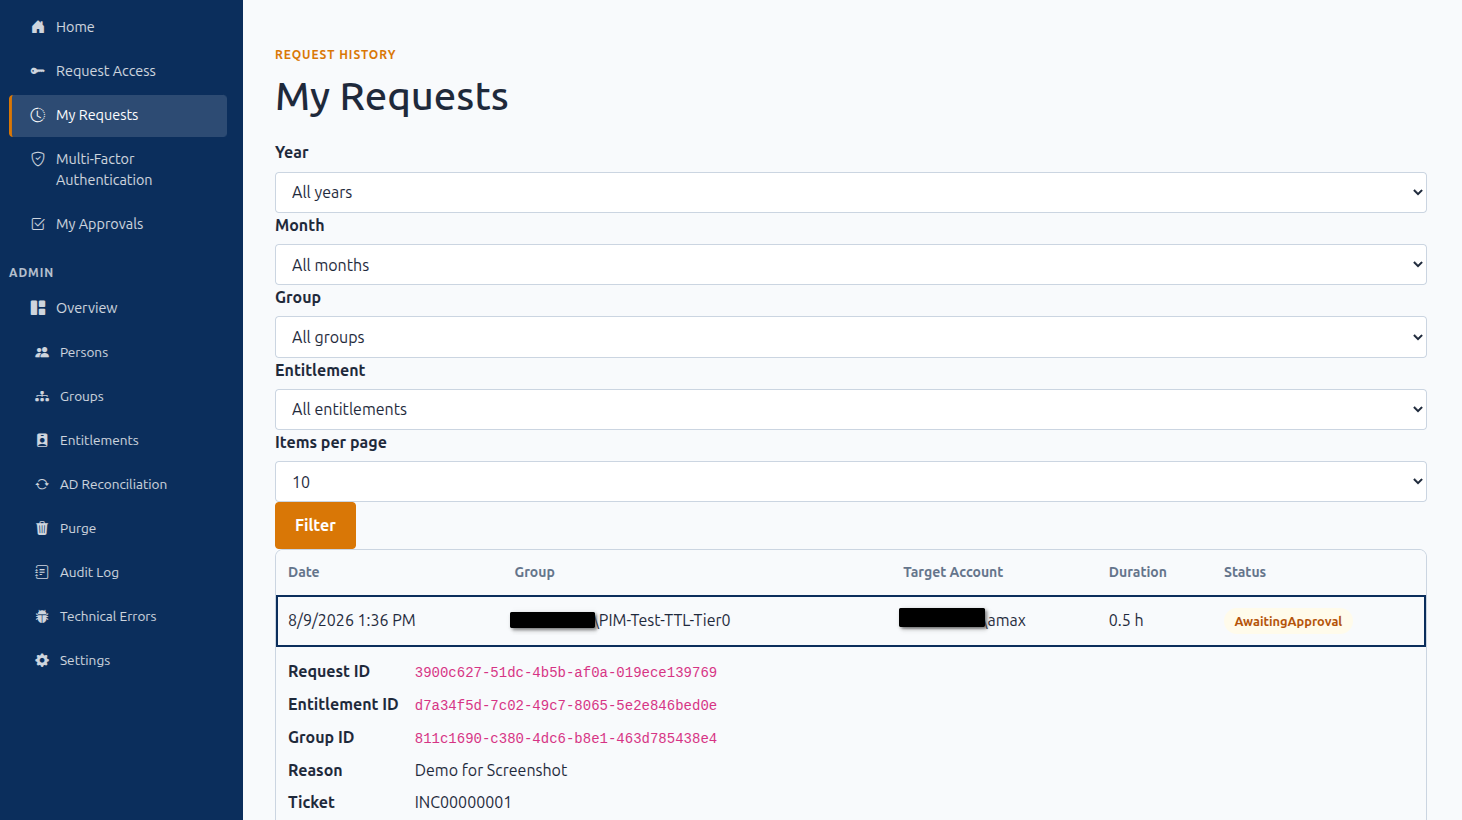The width and height of the screenshot is (1462, 820).
Task: Click the AD Reconciliation sync icon
Action: [42, 484]
